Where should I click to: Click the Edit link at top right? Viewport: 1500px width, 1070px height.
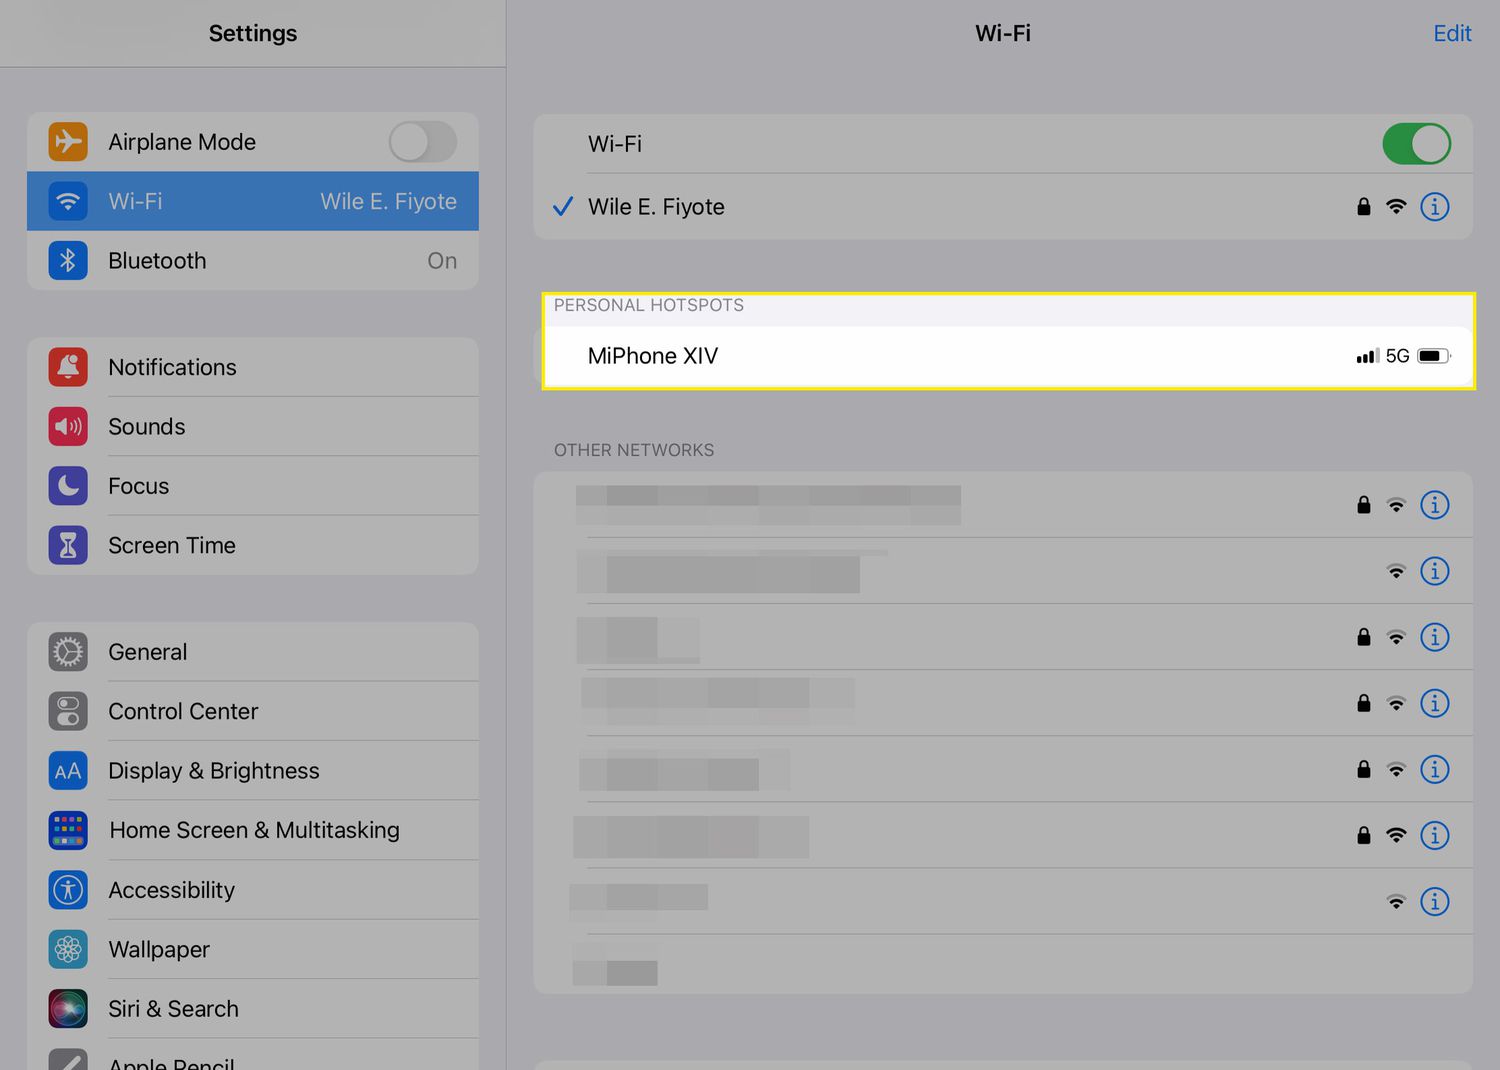(x=1451, y=34)
